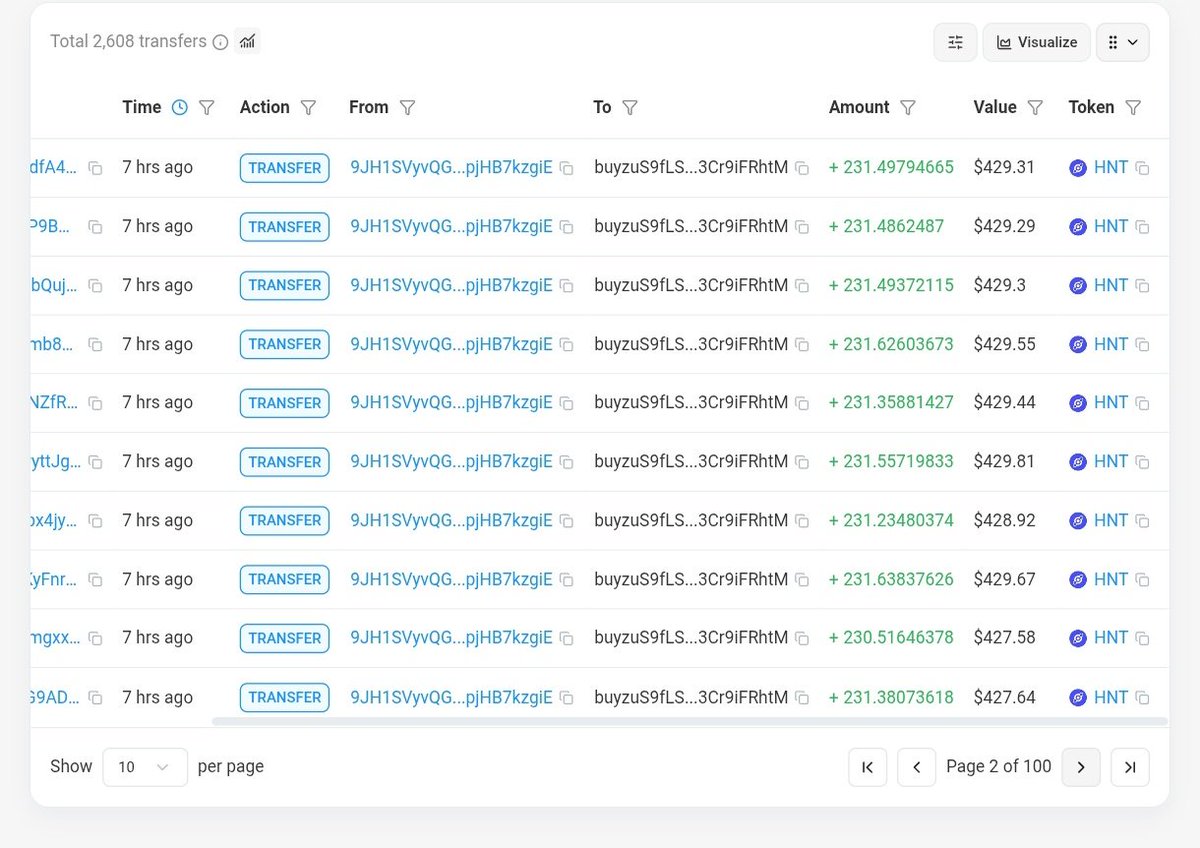Copy From address in the $429.44 row
This screenshot has width=1200, height=848.
[x=567, y=403]
